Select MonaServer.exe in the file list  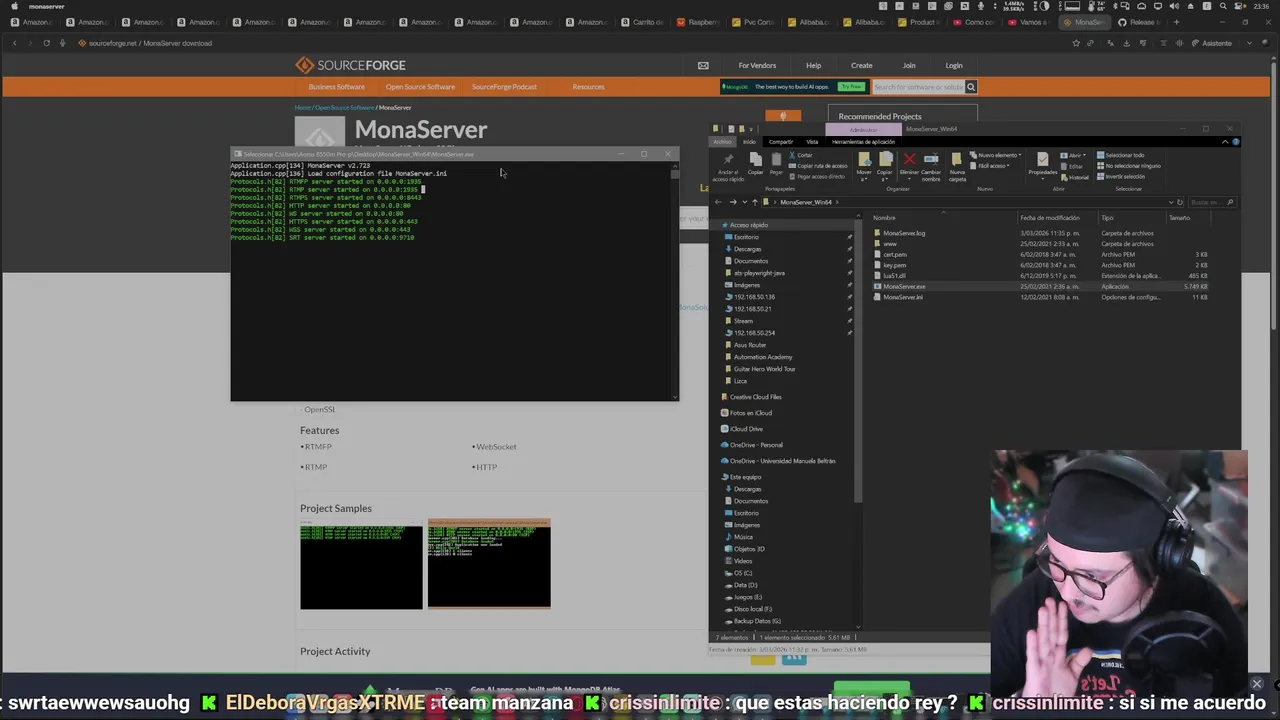[904, 286]
